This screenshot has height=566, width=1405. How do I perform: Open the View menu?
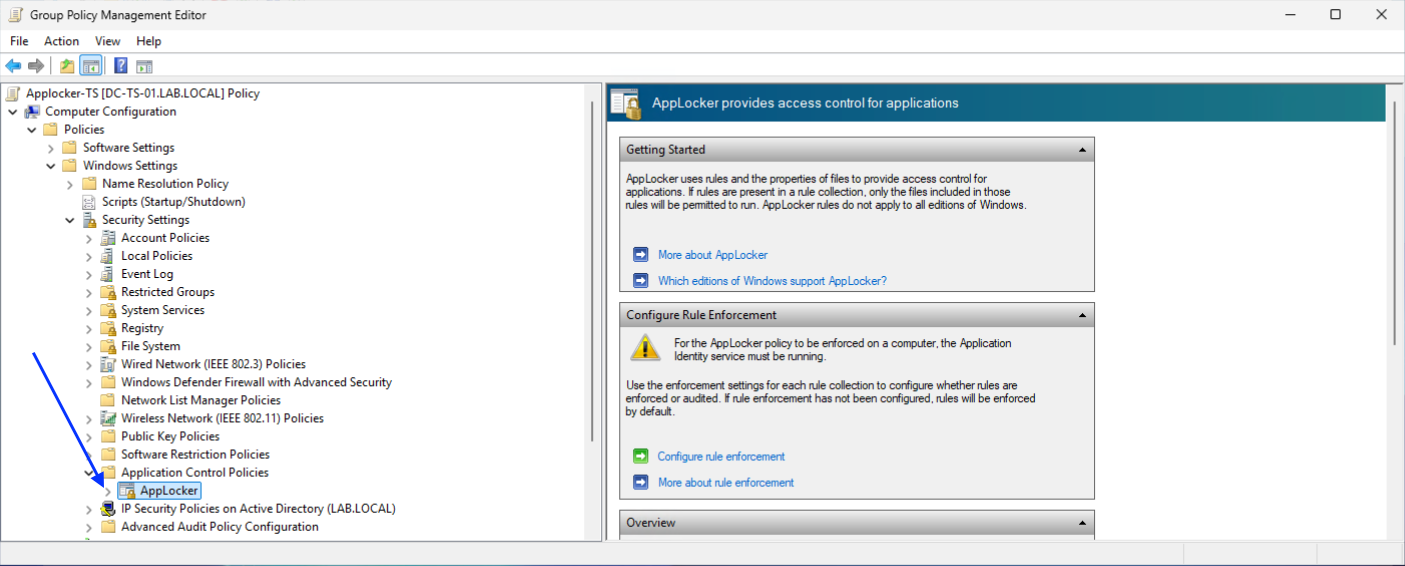107,41
